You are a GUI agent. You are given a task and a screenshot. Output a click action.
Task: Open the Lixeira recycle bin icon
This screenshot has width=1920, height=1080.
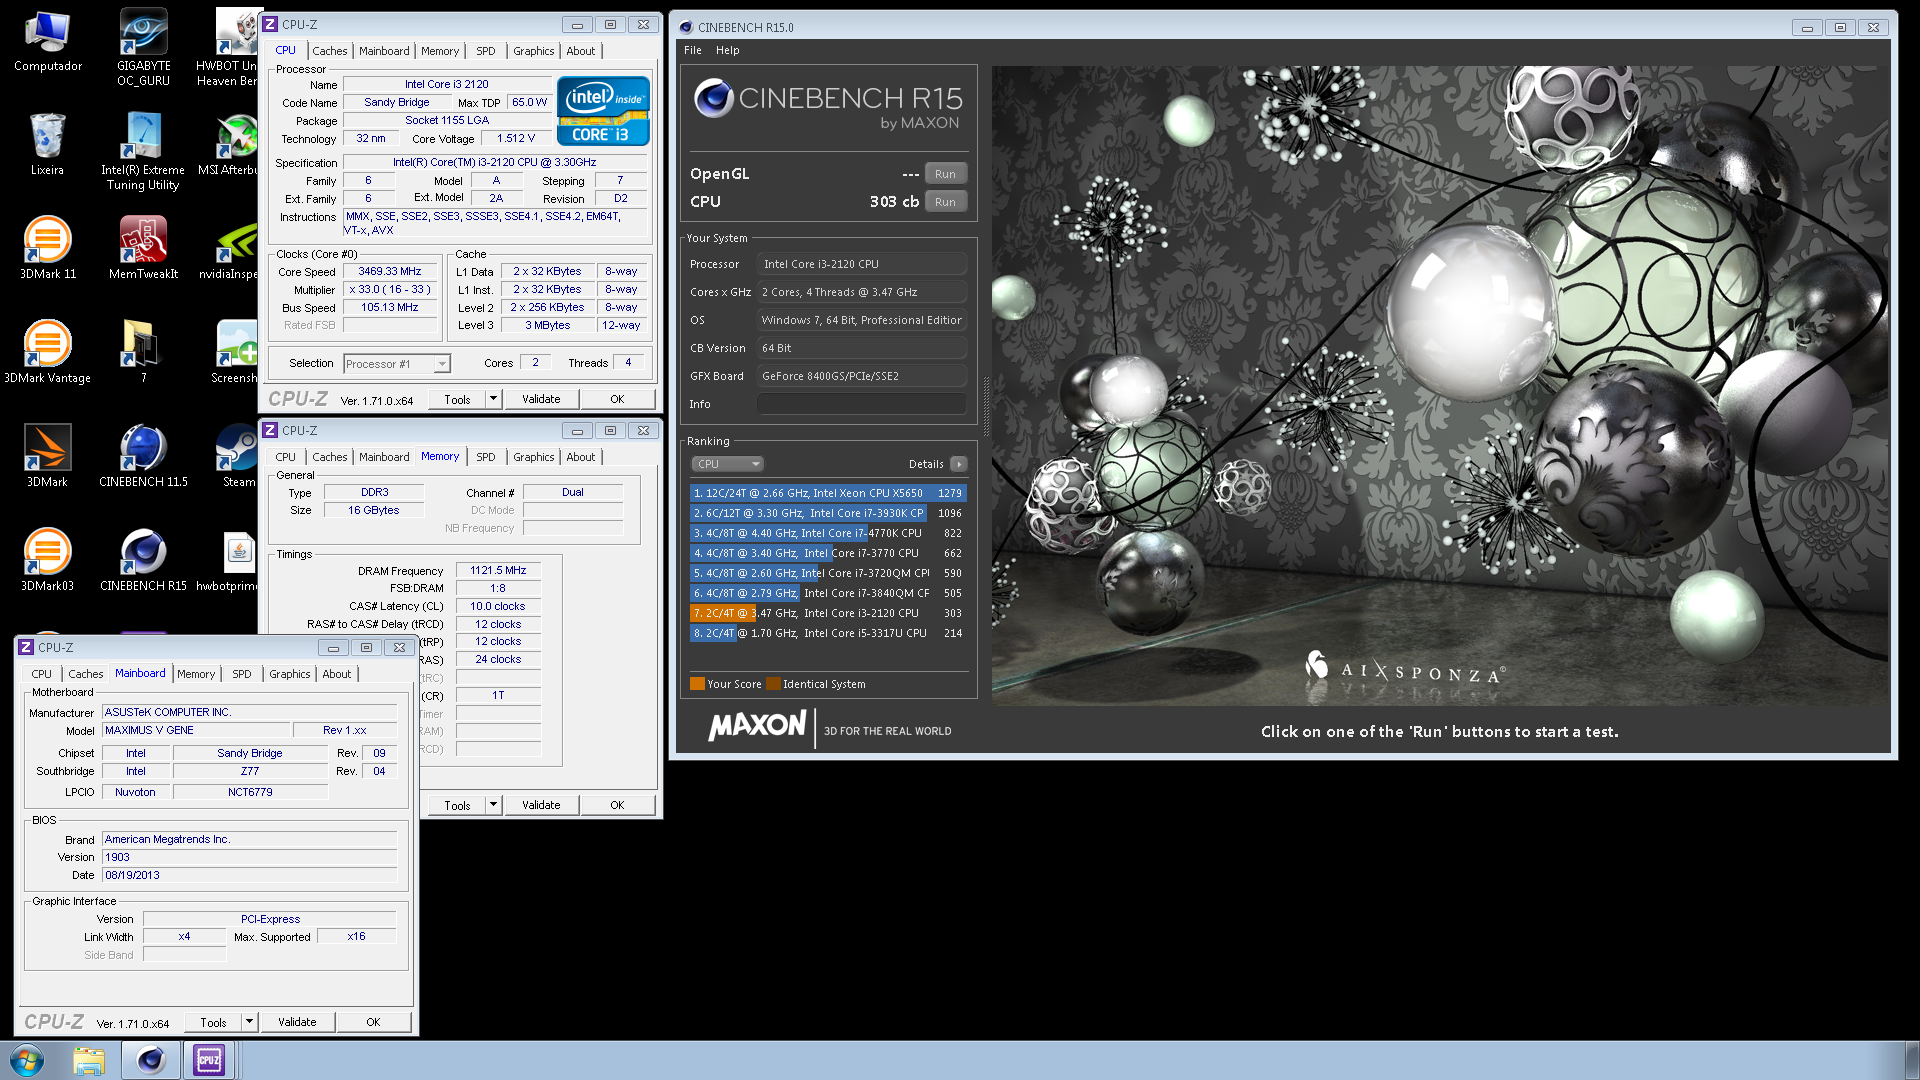47,144
